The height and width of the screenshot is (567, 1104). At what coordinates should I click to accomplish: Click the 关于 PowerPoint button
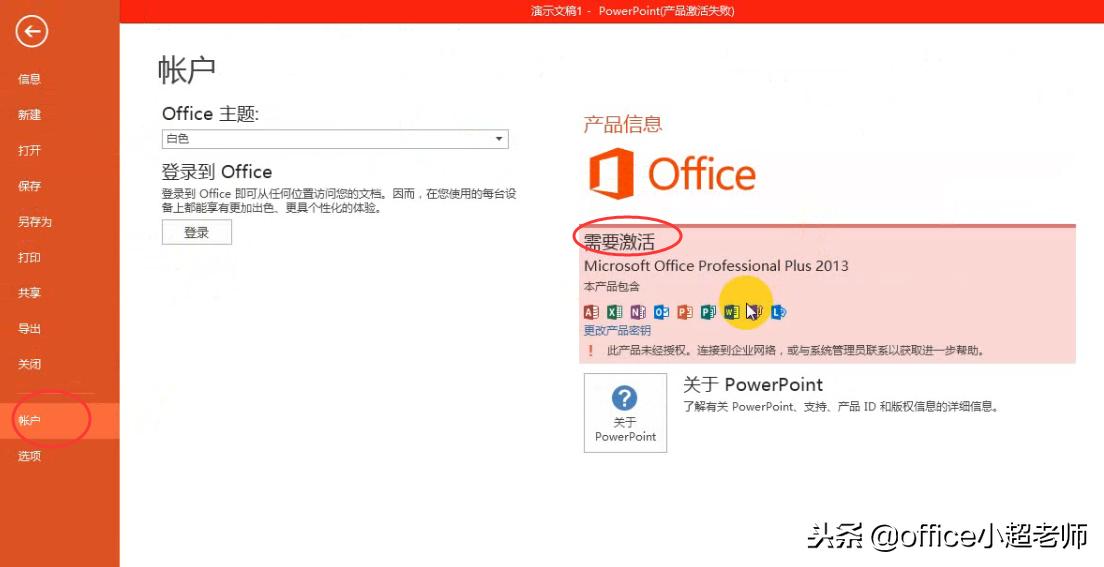625,413
